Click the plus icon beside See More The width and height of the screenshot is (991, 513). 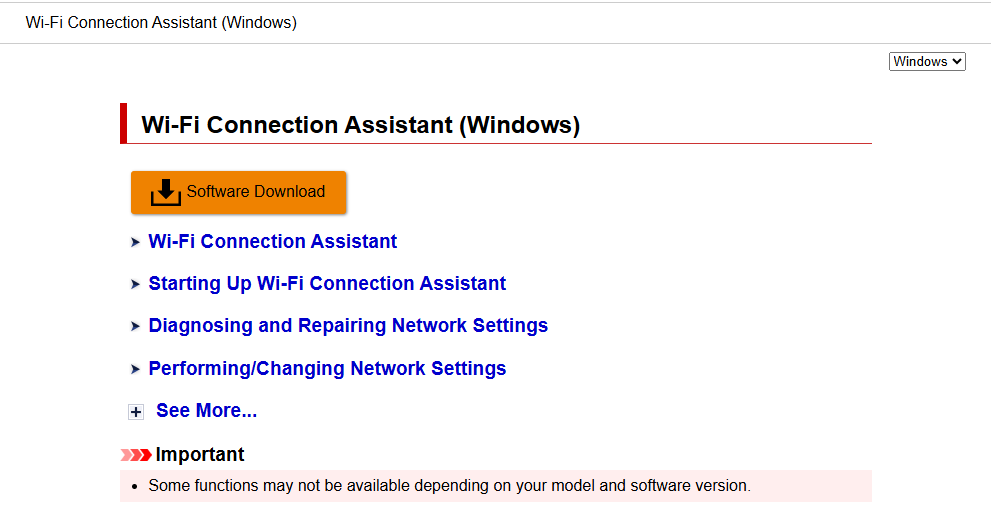[x=136, y=412]
